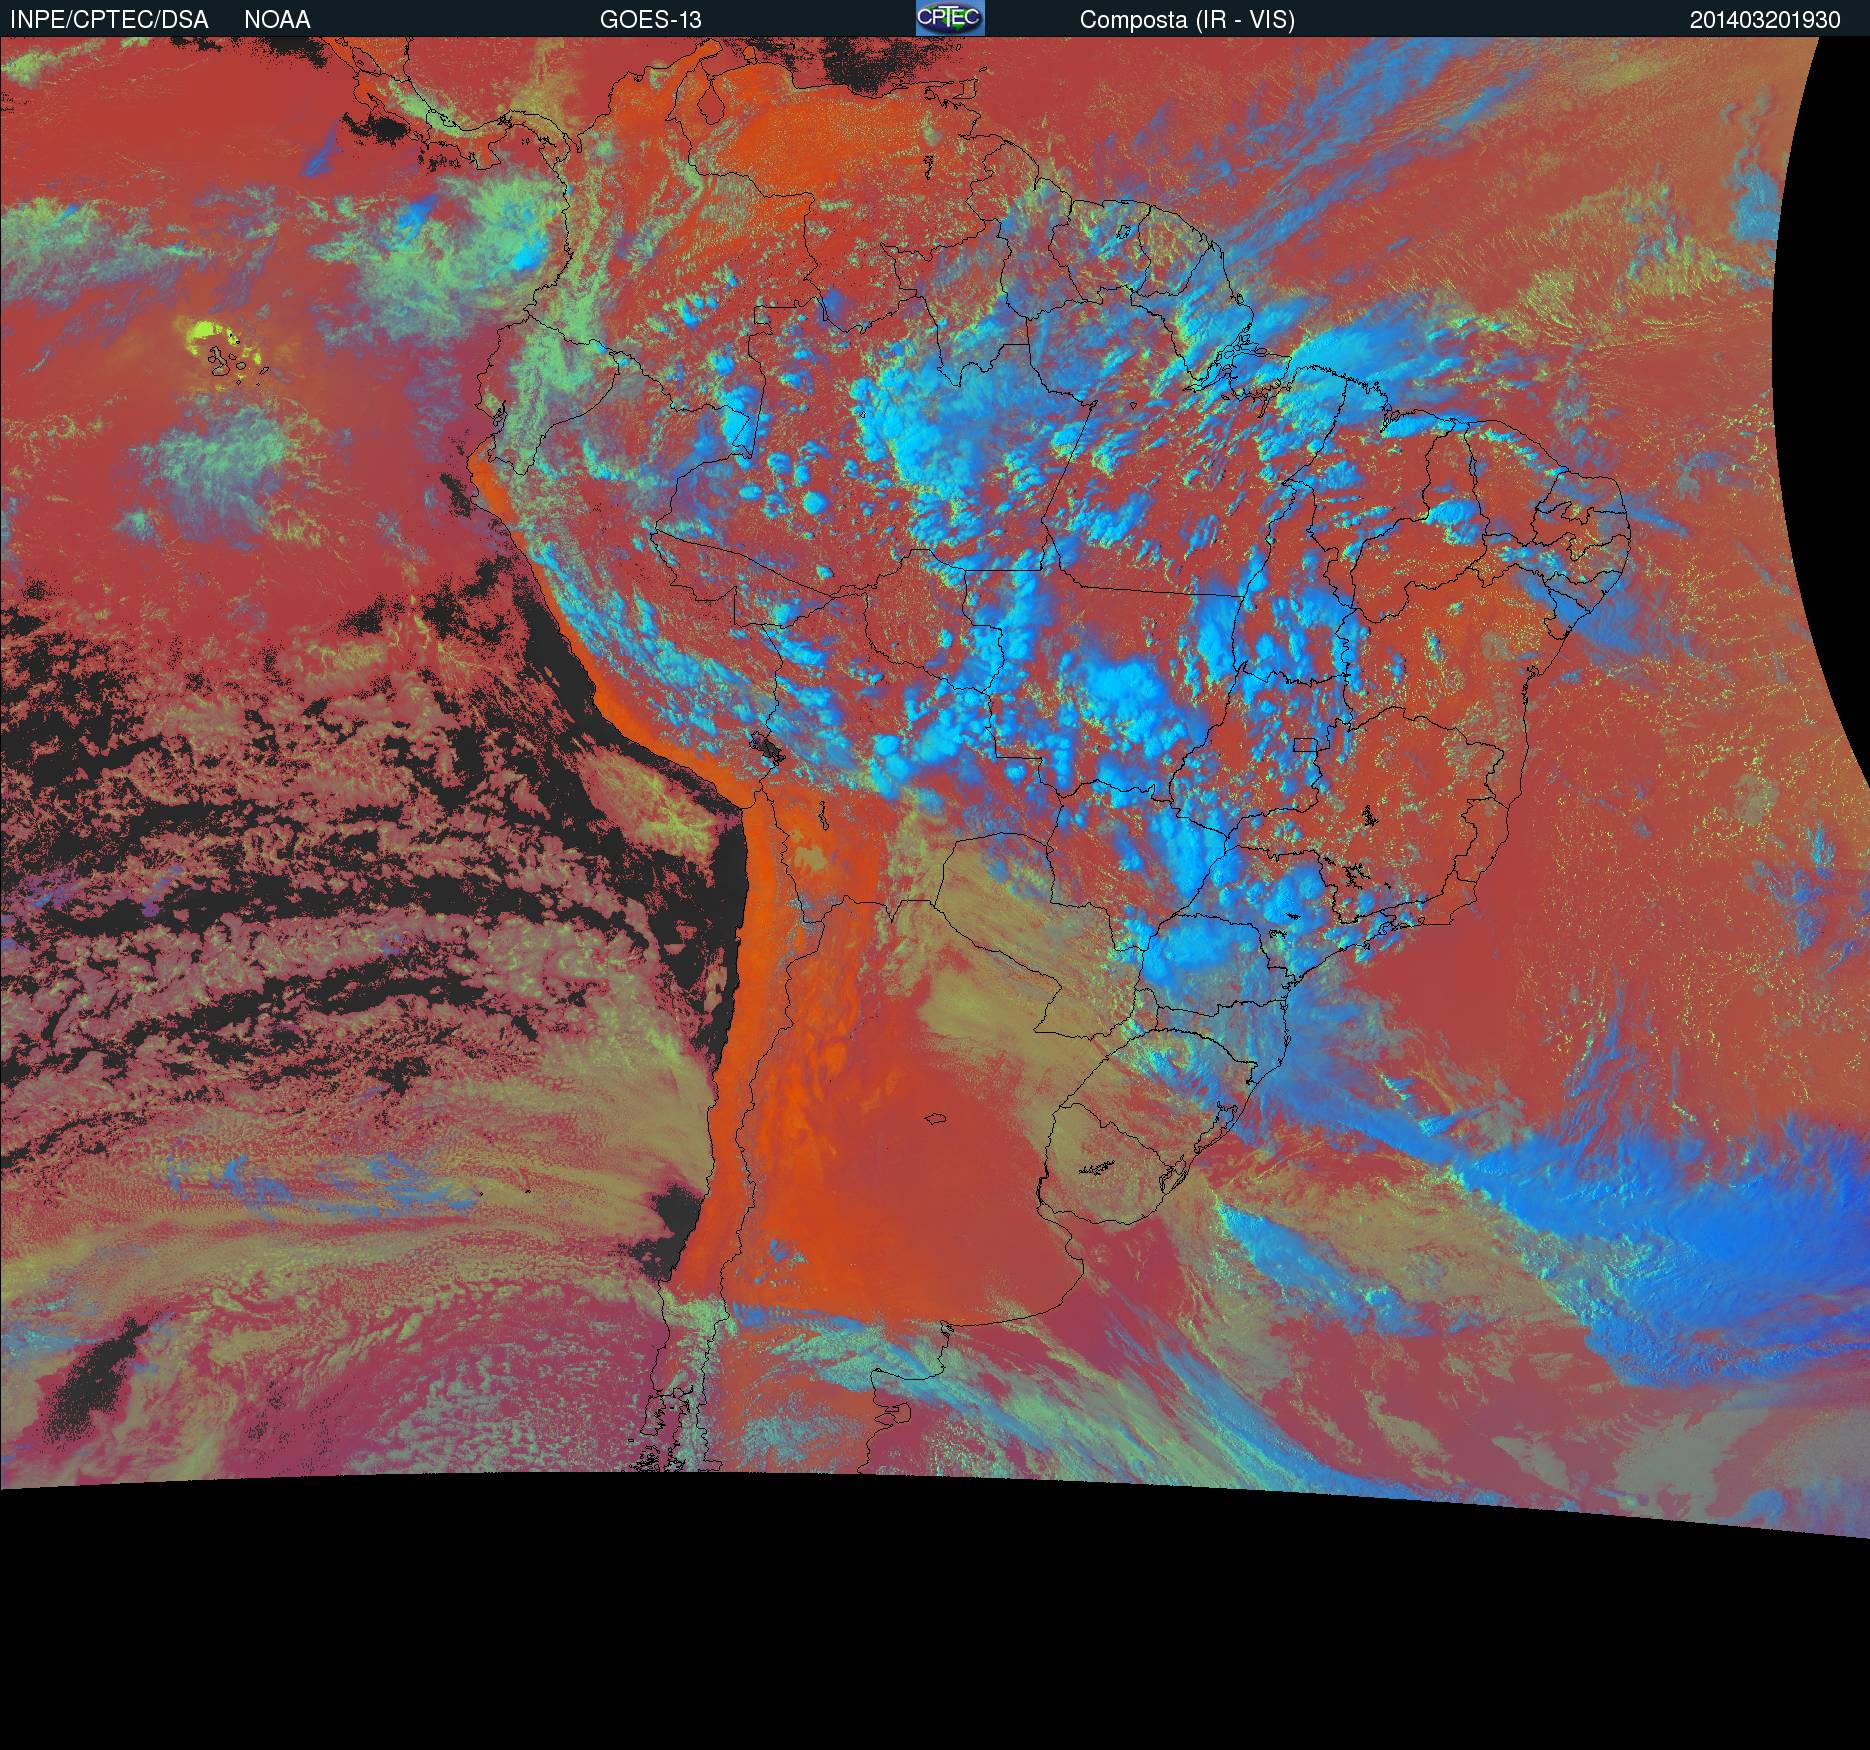Click the CPTEC logo in the header
Image resolution: width=1870 pixels, height=1750 pixels.
(x=950, y=18)
